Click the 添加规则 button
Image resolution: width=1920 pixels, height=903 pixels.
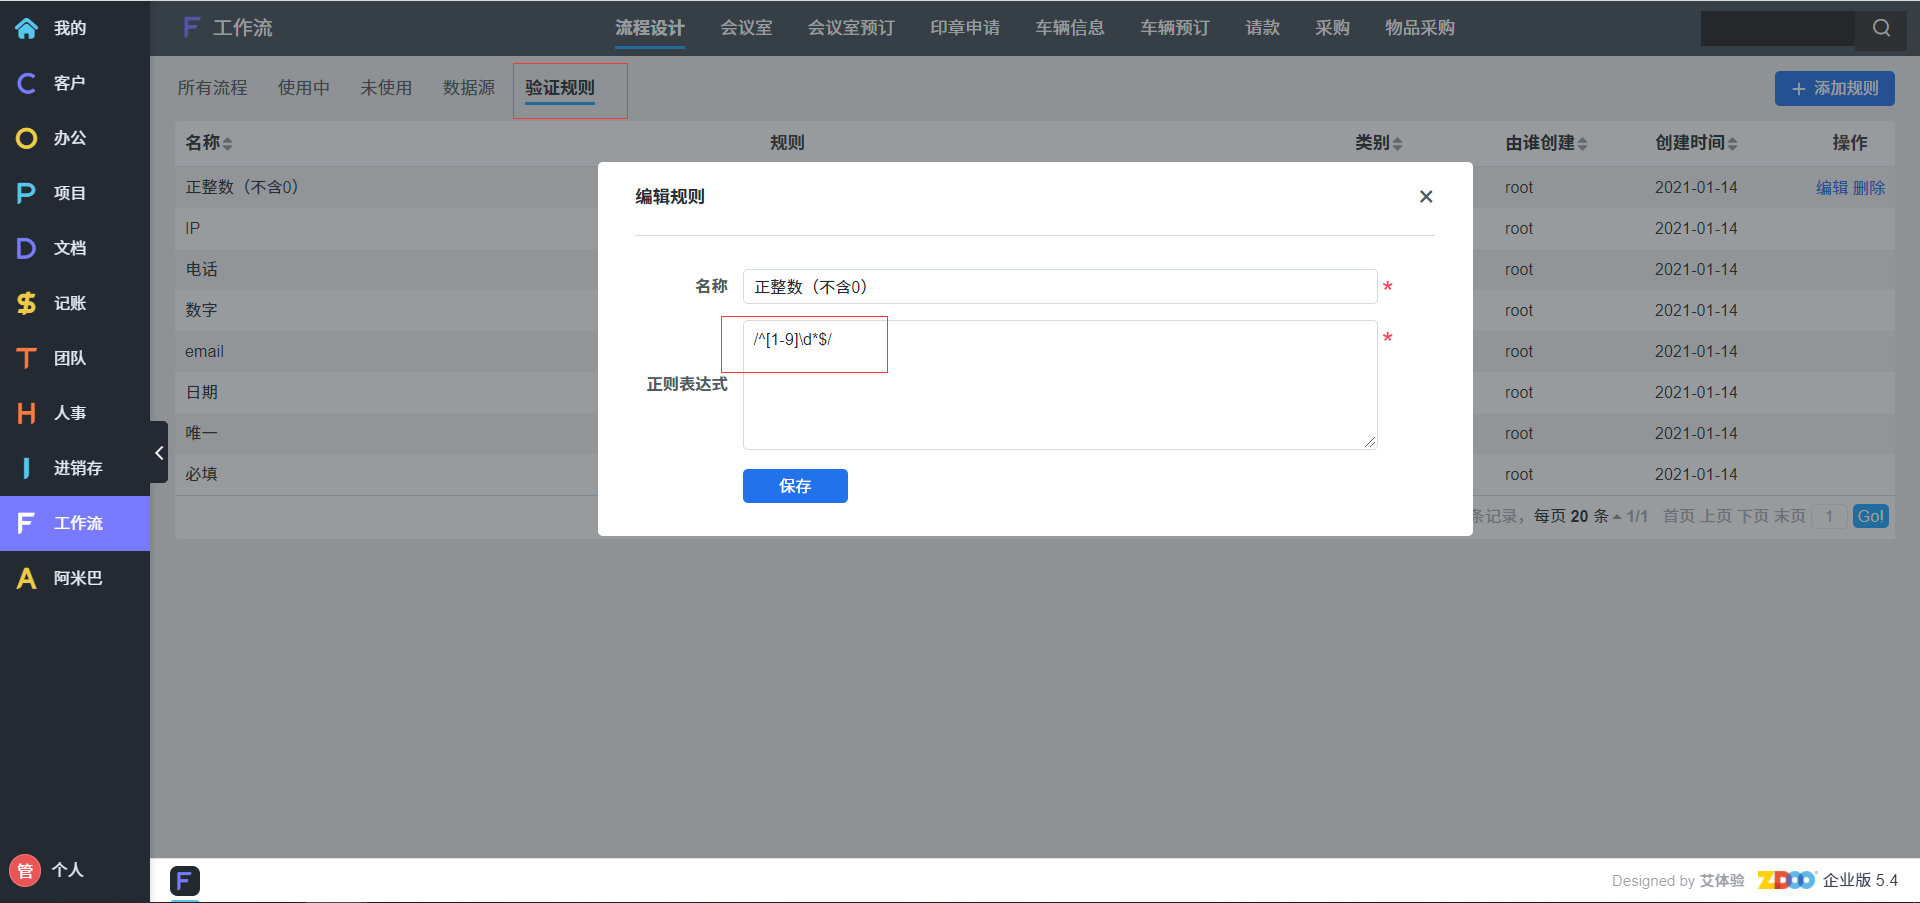[x=1834, y=88]
